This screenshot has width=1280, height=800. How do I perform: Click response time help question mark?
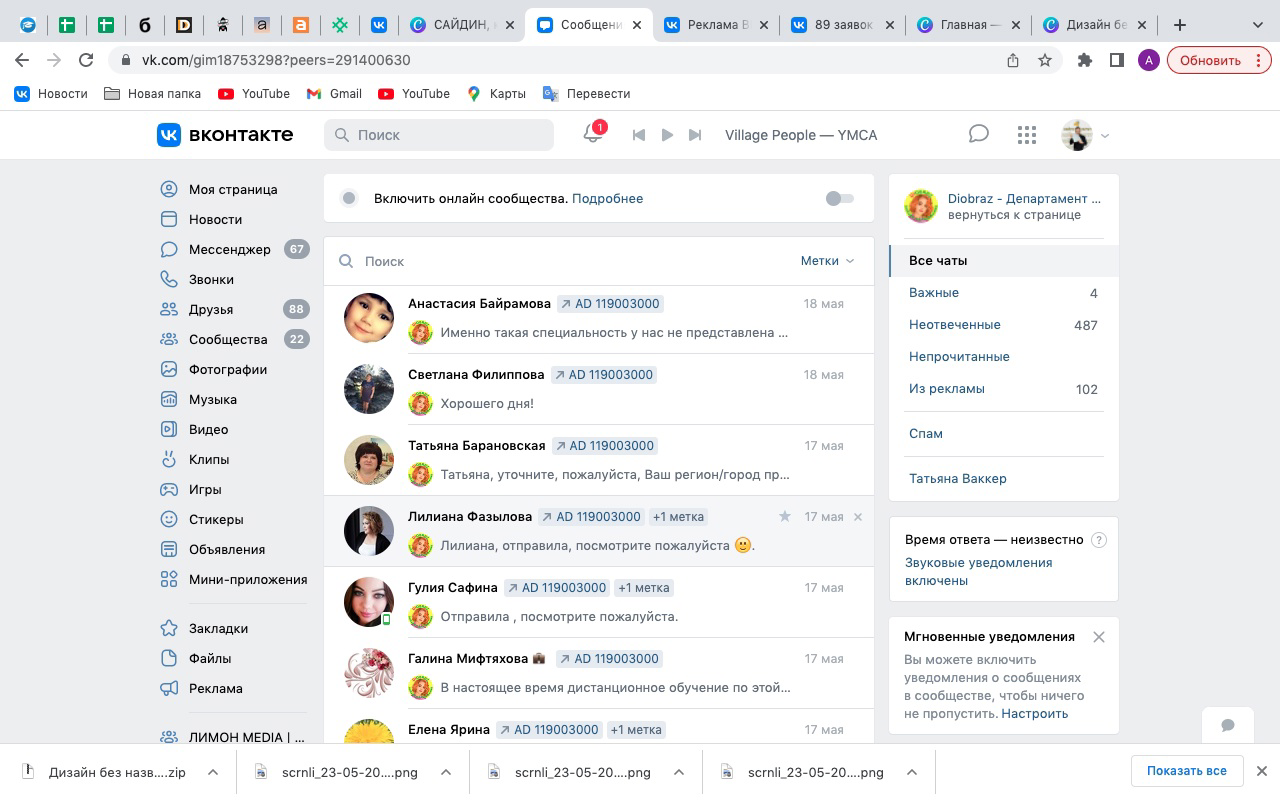[1099, 540]
